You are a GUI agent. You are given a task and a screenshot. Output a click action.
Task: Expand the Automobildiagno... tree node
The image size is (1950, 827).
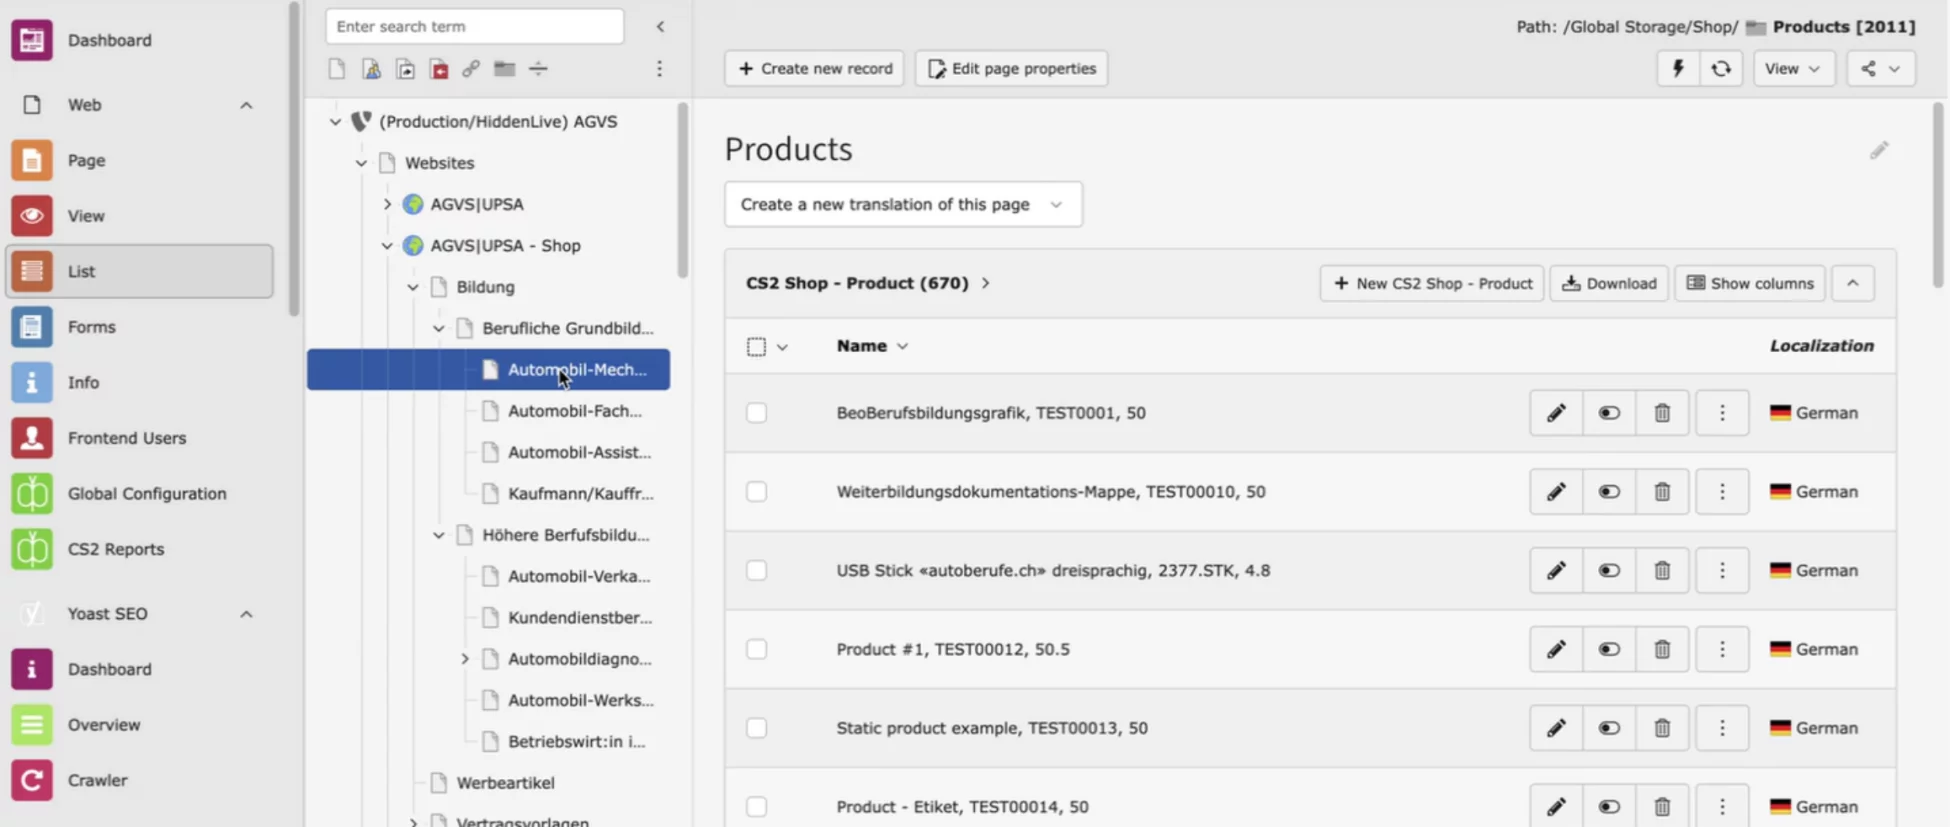(465, 659)
